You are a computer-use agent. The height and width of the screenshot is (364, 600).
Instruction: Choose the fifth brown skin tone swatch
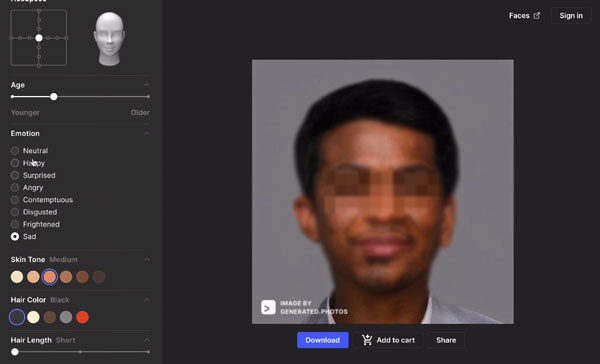click(x=82, y=277)
